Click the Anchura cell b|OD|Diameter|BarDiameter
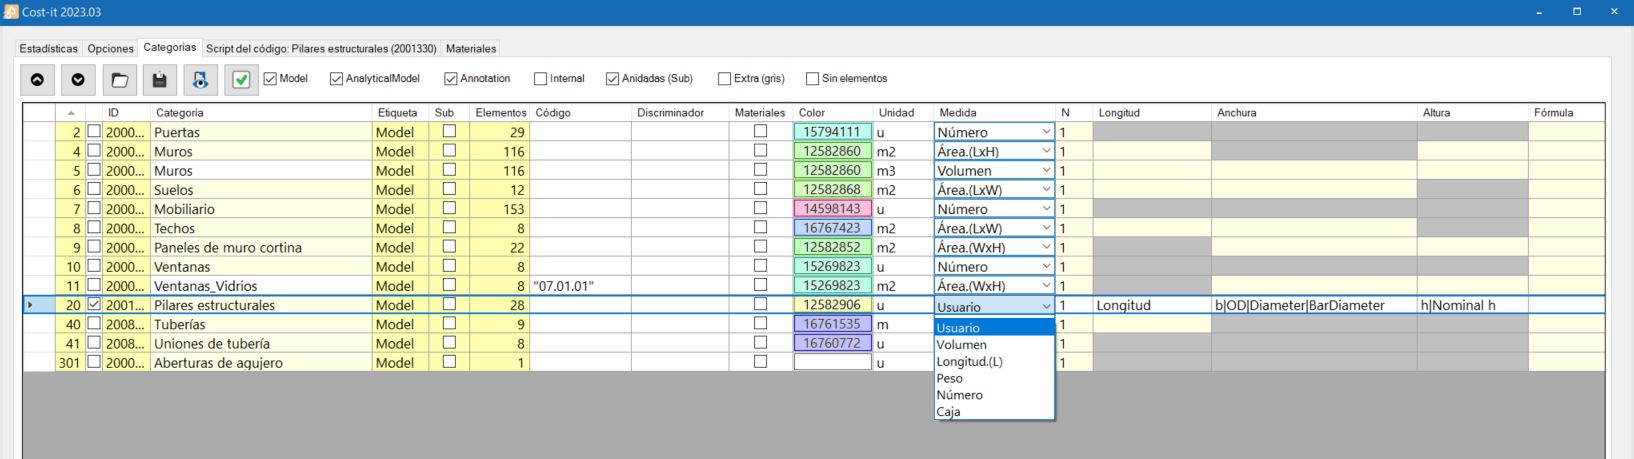 point(1314,305)
